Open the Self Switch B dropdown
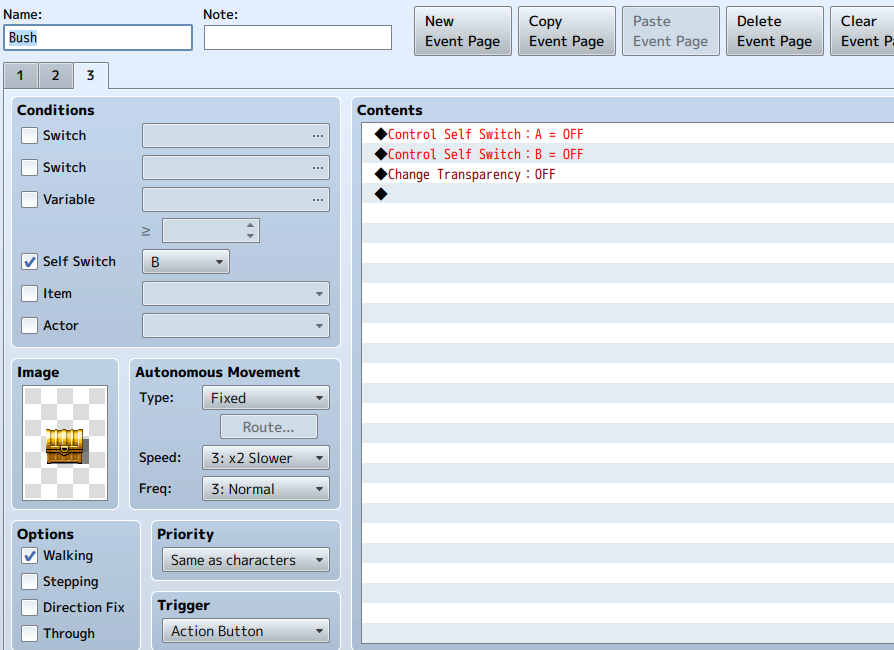The width and height of the screenshot is (894, 650). [186, 262]
